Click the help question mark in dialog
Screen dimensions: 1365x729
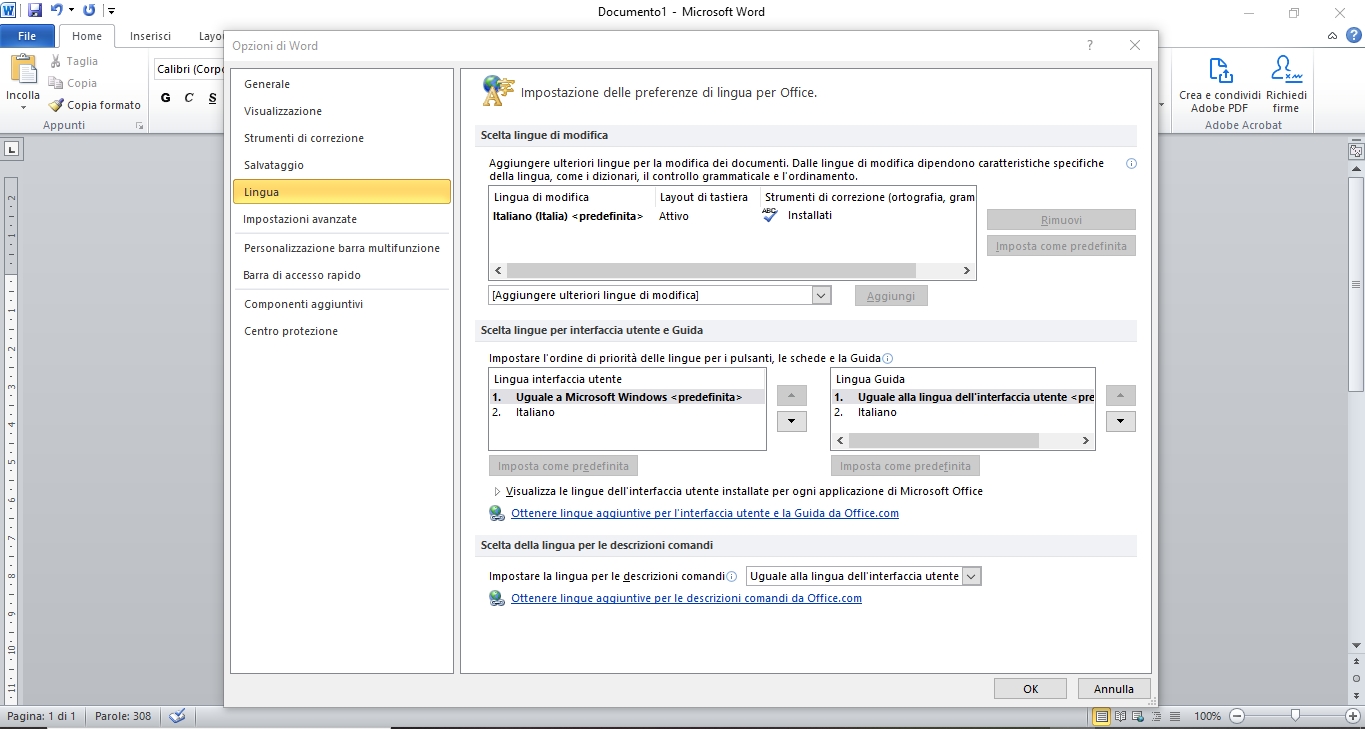click(1090, 45)
